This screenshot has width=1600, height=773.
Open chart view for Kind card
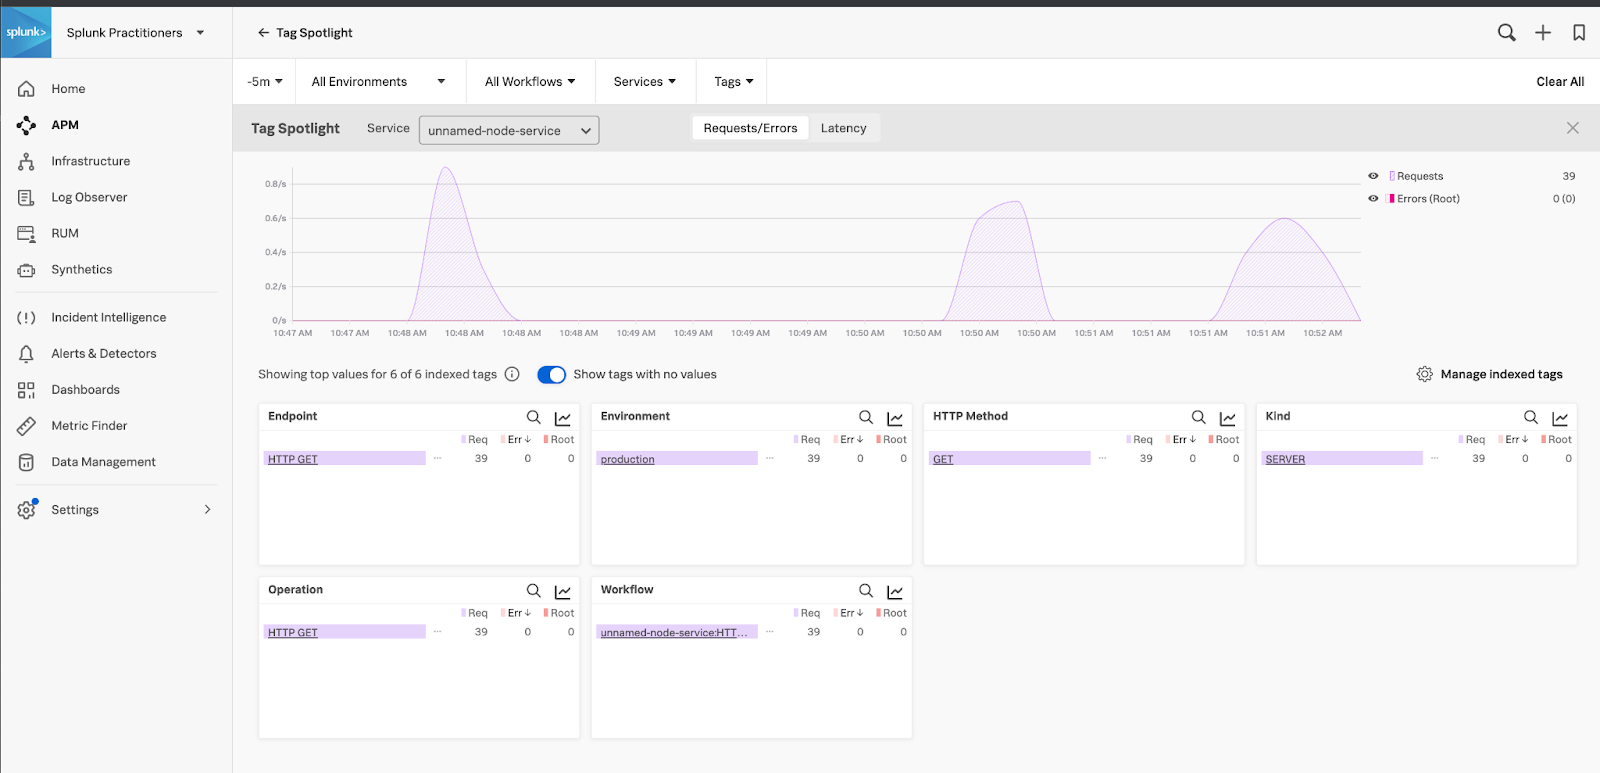(1560, 418)
